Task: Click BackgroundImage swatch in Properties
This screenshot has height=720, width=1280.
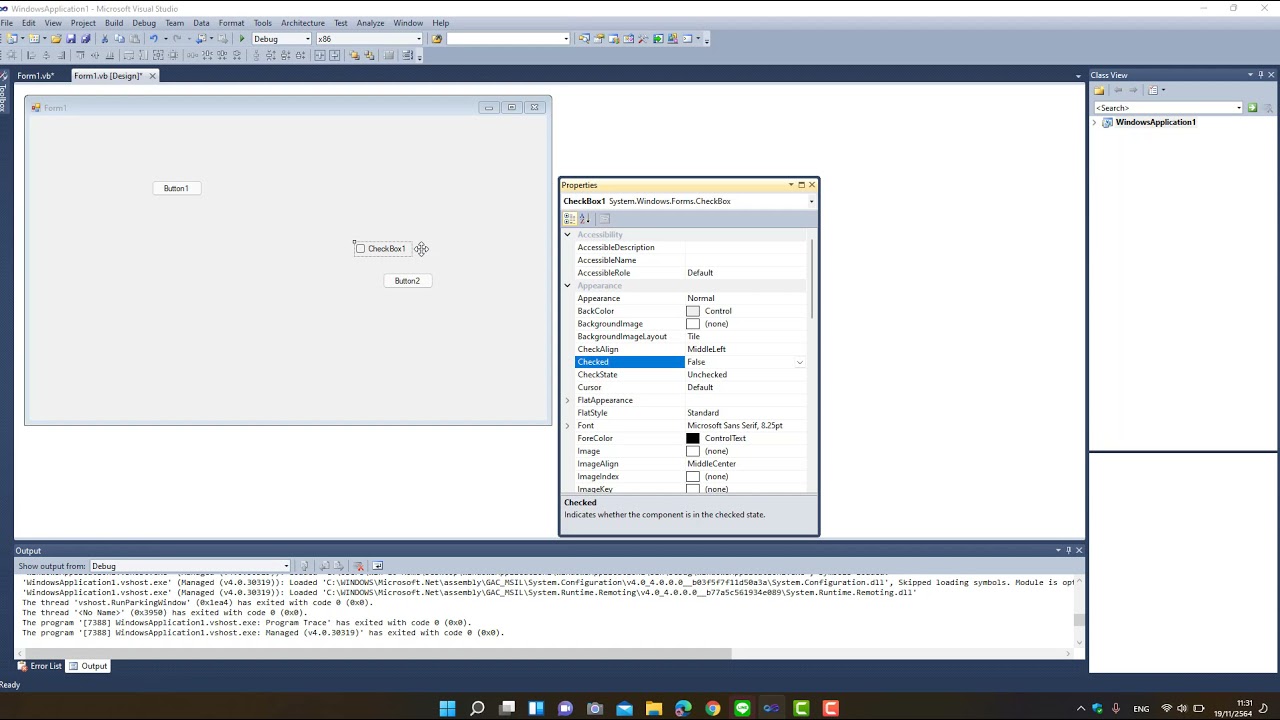Action: pos(693,324)
